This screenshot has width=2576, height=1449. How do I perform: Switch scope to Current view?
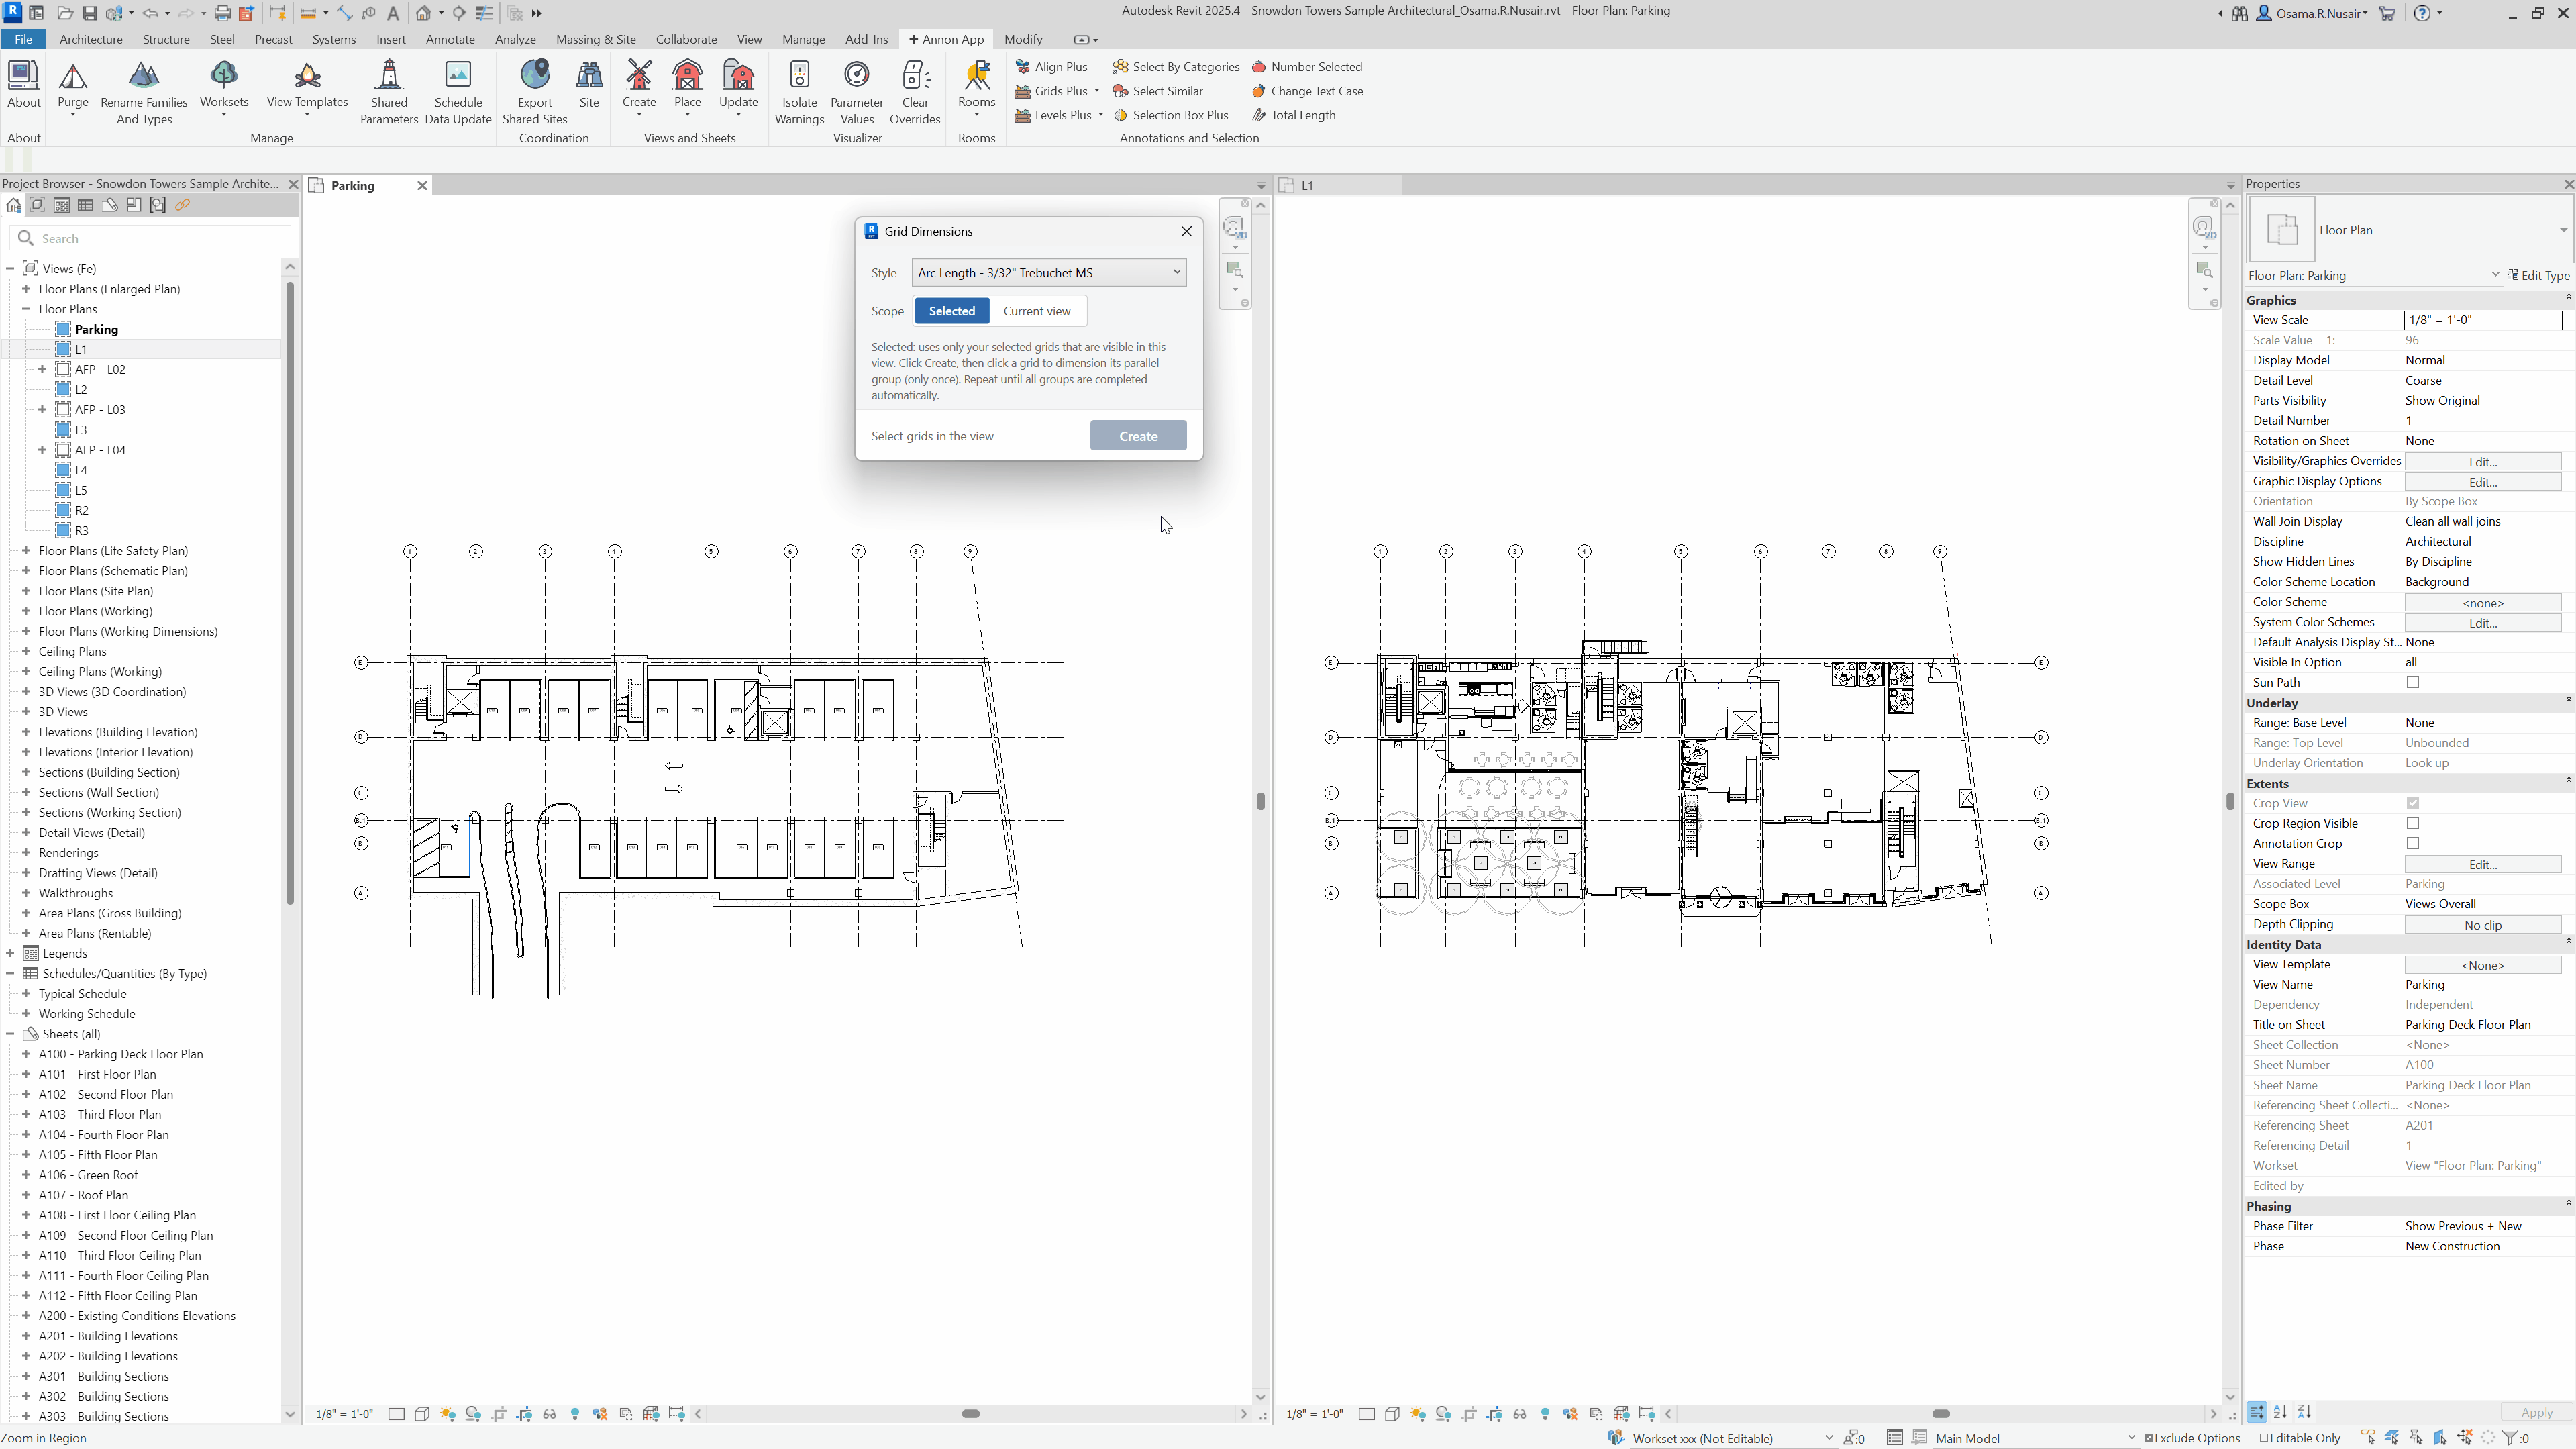(1036, 311)
